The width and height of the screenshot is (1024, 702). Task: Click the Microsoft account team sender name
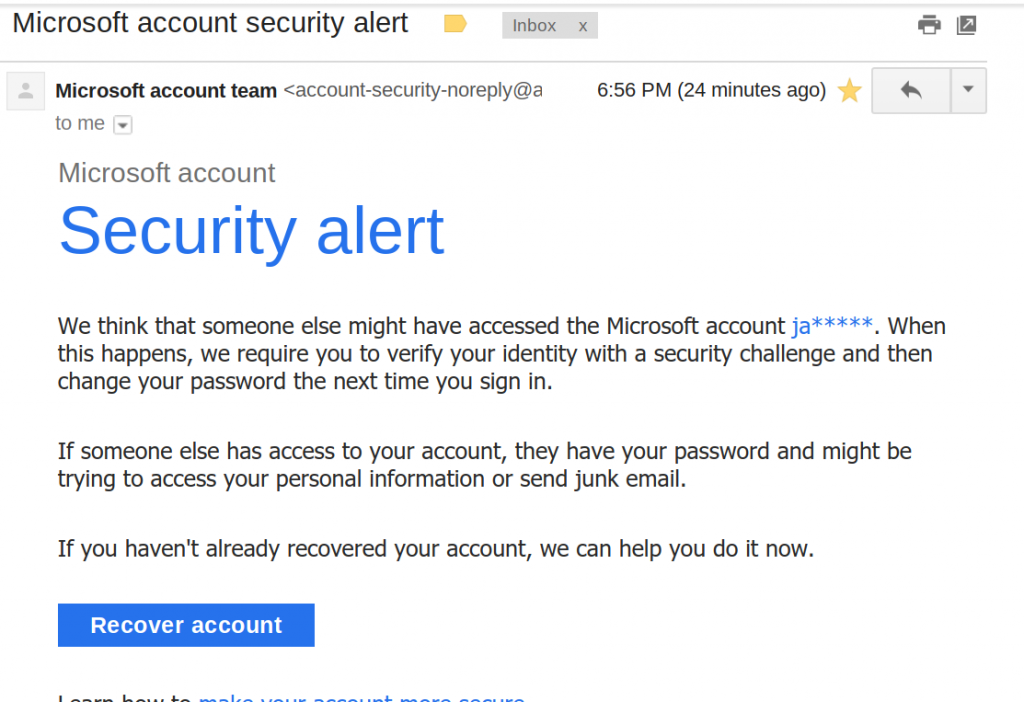[166, 90]
